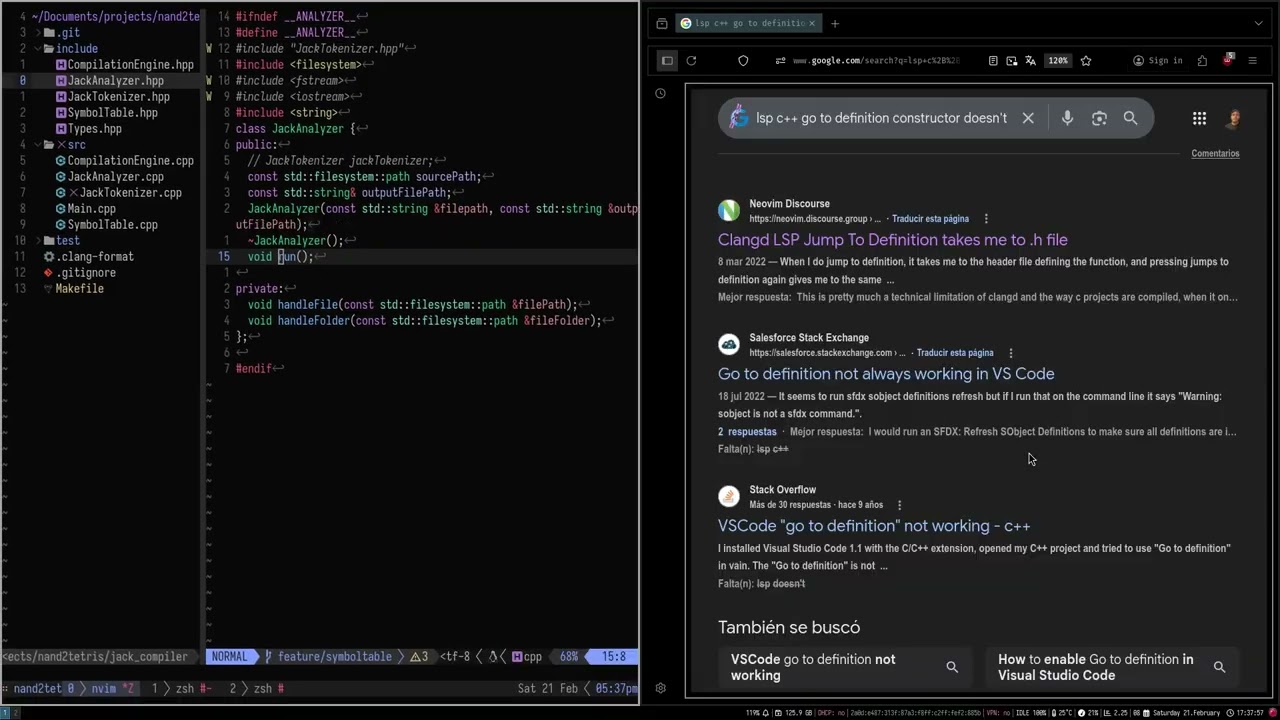Click 'Traducir esta página' for Salesforce result
The width and height of the screenshot is (1280, 720).
[x=955, y=353]
